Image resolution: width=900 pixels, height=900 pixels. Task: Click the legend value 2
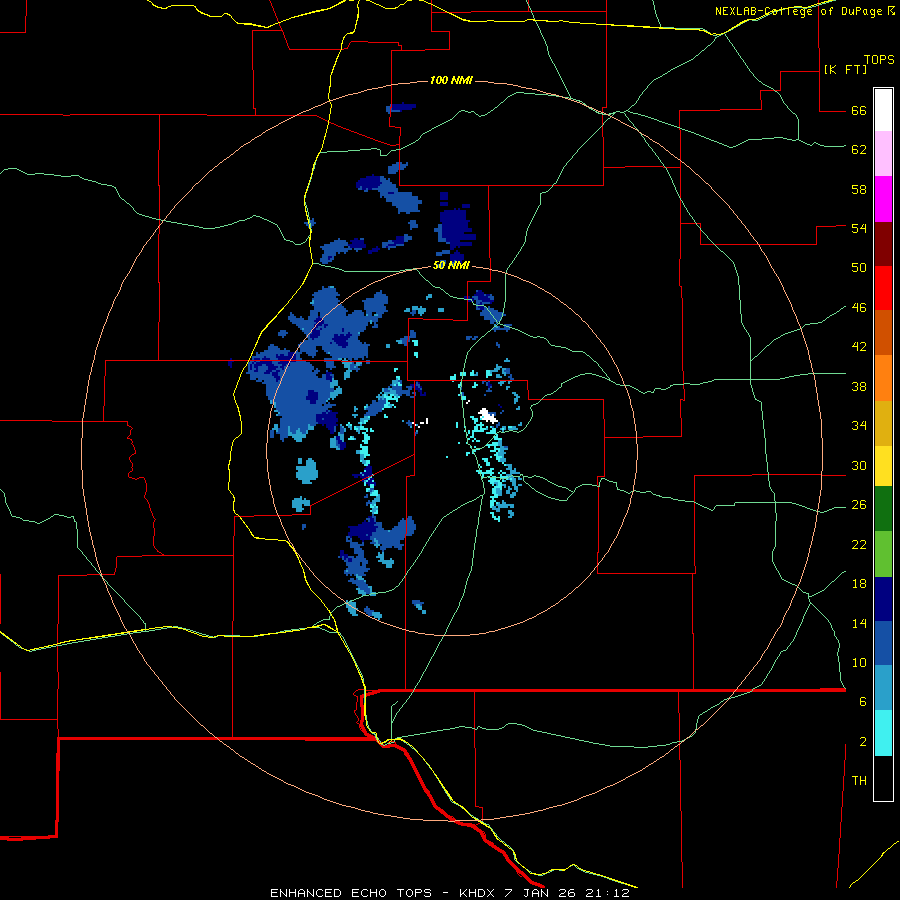(x=863, y=742)
